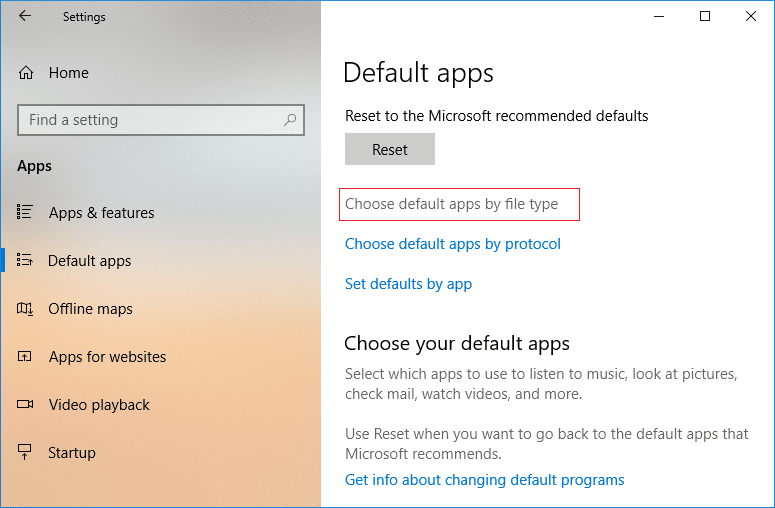Click the Apps for websites icon
This screenshot has width=775, height=508.
25,357
